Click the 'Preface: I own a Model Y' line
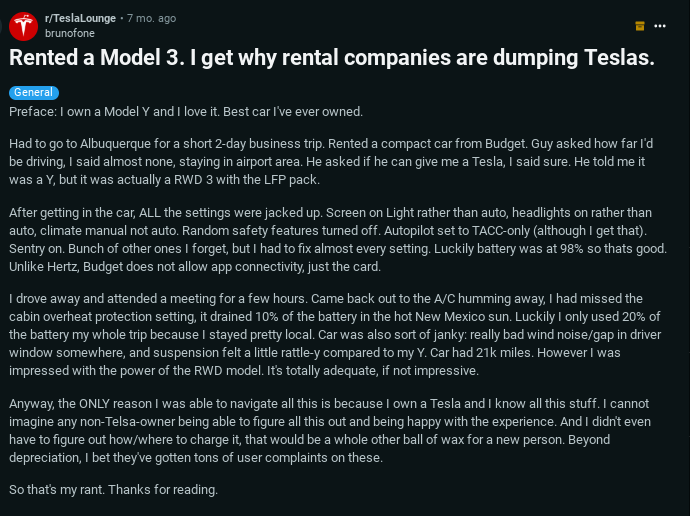The image size is (690, 516). coord(185,111)
